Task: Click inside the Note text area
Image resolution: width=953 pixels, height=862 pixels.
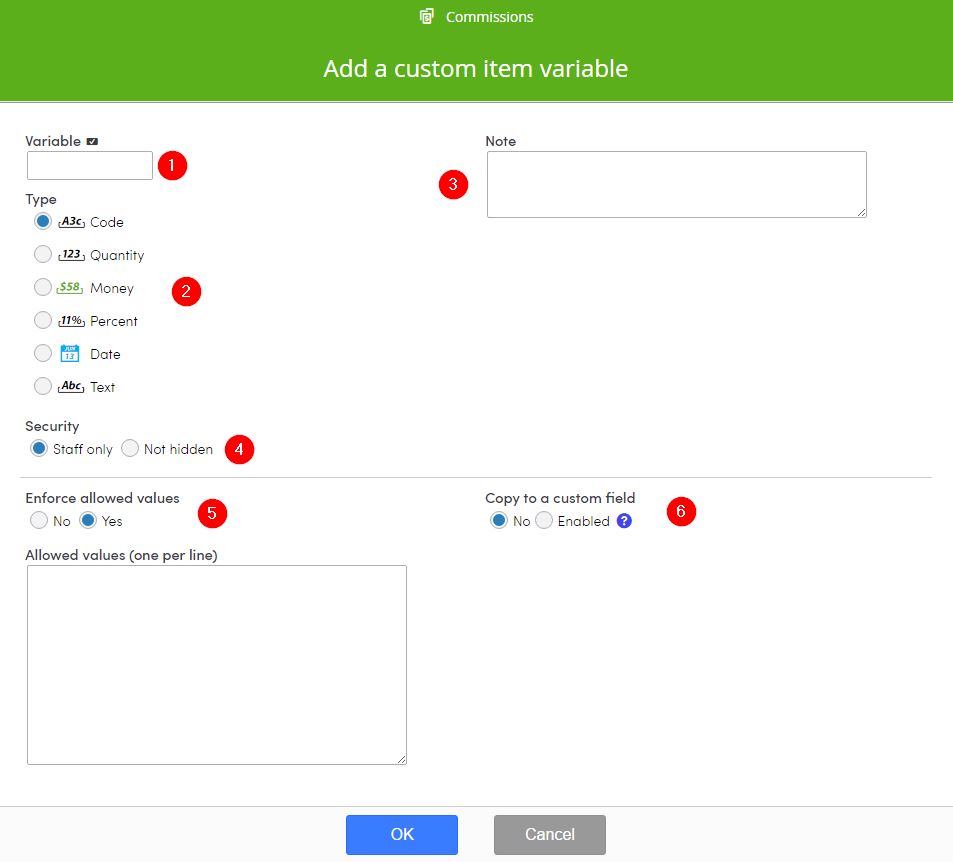Action: pyautogui.click(x=676, y=185)
